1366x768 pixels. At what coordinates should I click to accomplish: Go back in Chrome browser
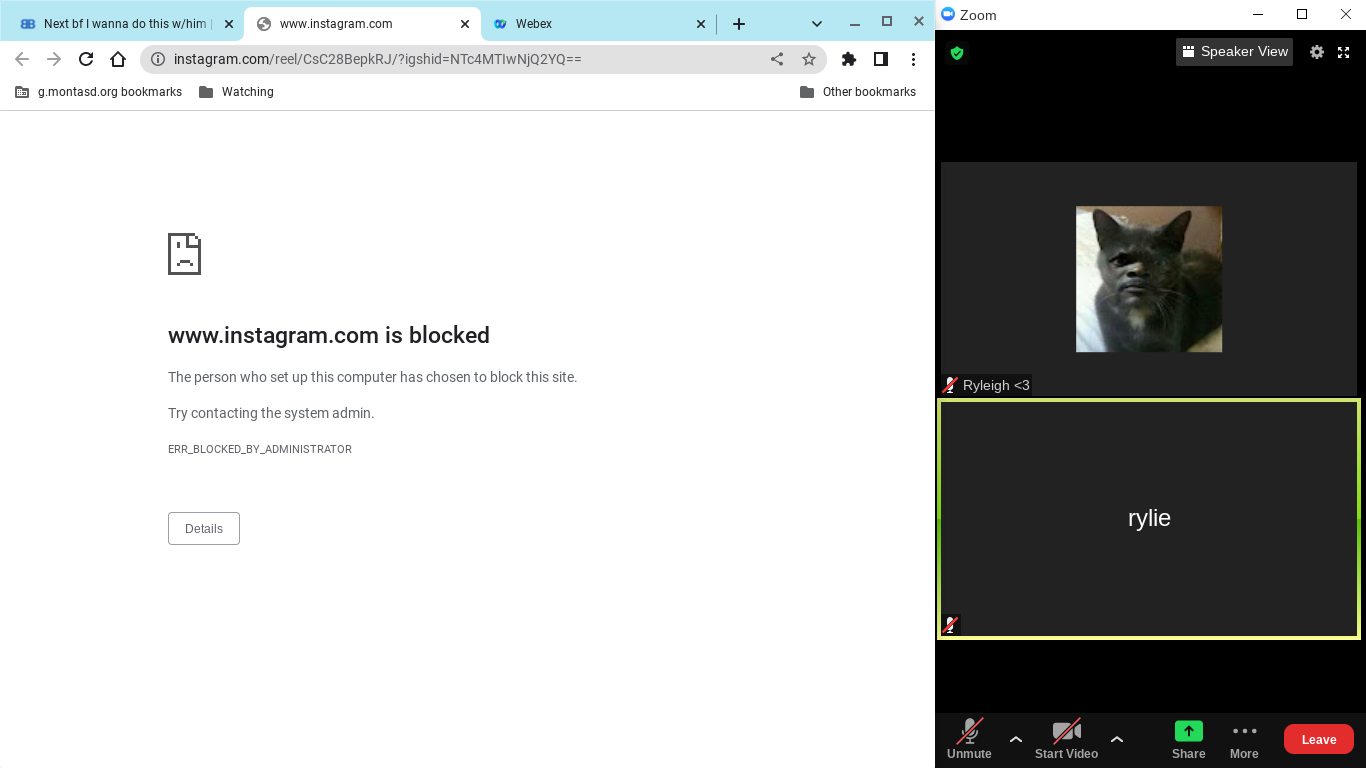(x=22, y=59)
